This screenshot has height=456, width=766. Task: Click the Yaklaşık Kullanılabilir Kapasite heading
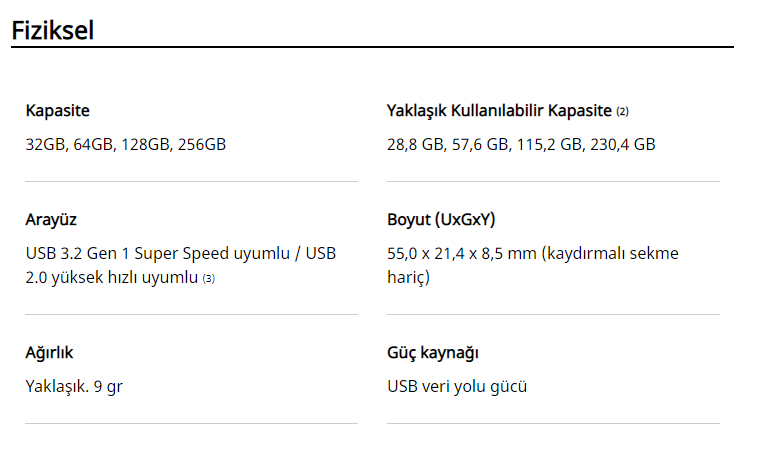click(x=499, y=110)
